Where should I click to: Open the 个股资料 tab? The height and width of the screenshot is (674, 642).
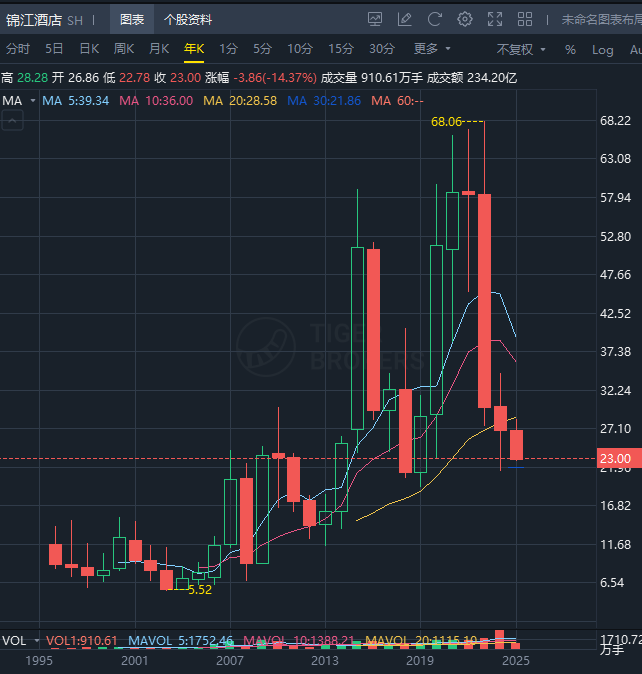188,19
